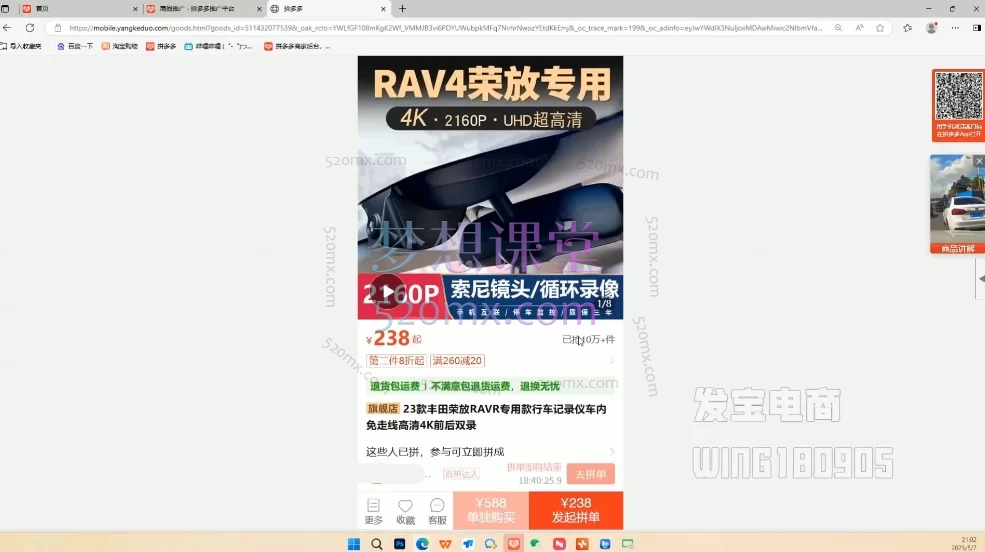
Task: Open the 淘宝购物 bookmark
Action: point(119,46)
